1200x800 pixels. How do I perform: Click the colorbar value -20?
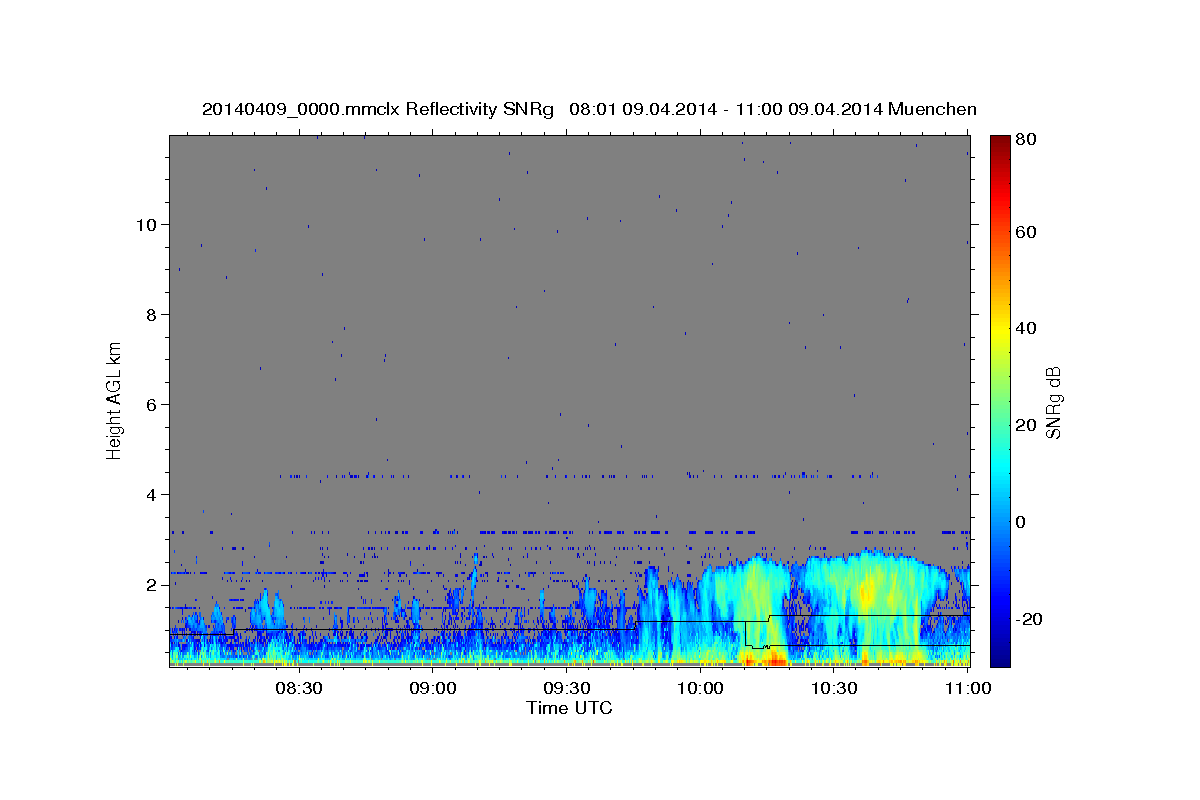tap(1029, 619)
